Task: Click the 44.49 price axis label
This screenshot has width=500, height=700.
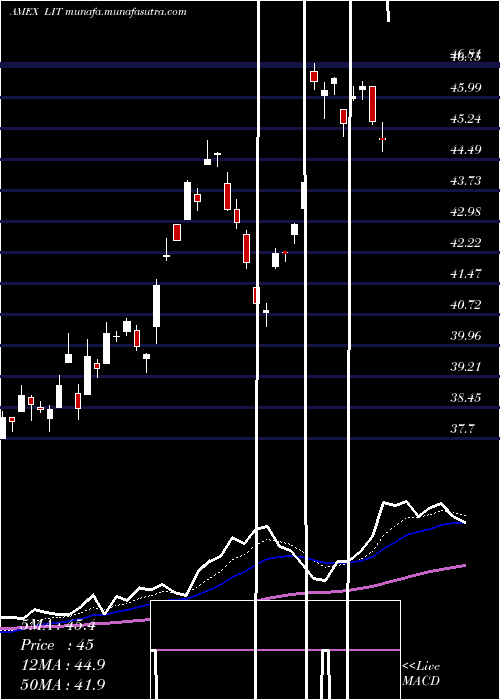Action: 466,150
